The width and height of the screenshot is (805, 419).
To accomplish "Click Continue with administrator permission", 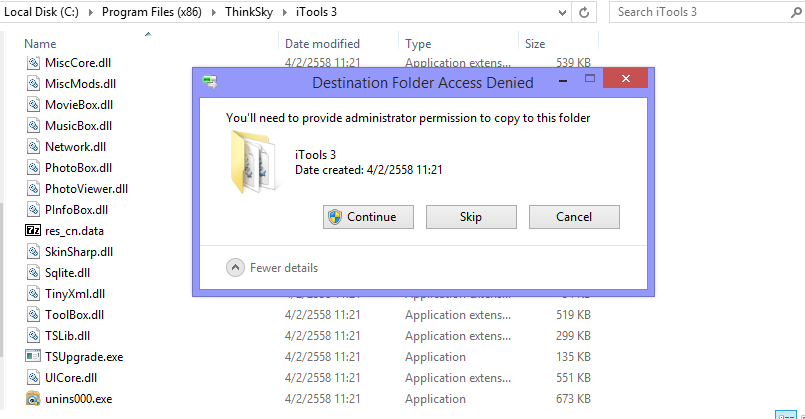I will click(368, 217).
